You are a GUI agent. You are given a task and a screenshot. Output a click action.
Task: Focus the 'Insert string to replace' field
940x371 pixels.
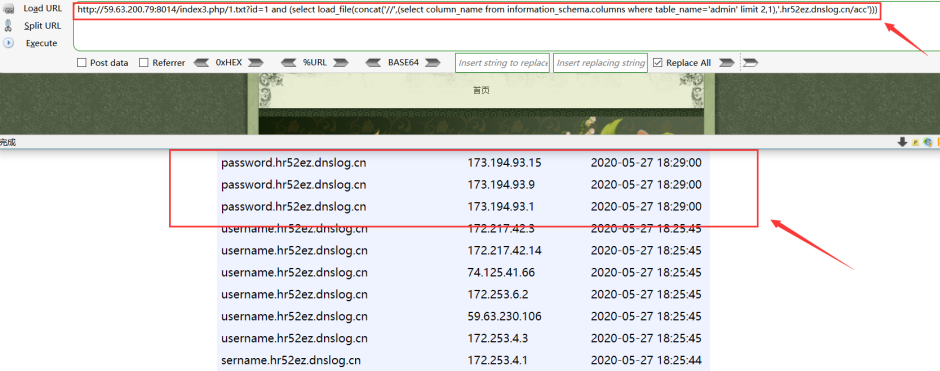[502, 63]
